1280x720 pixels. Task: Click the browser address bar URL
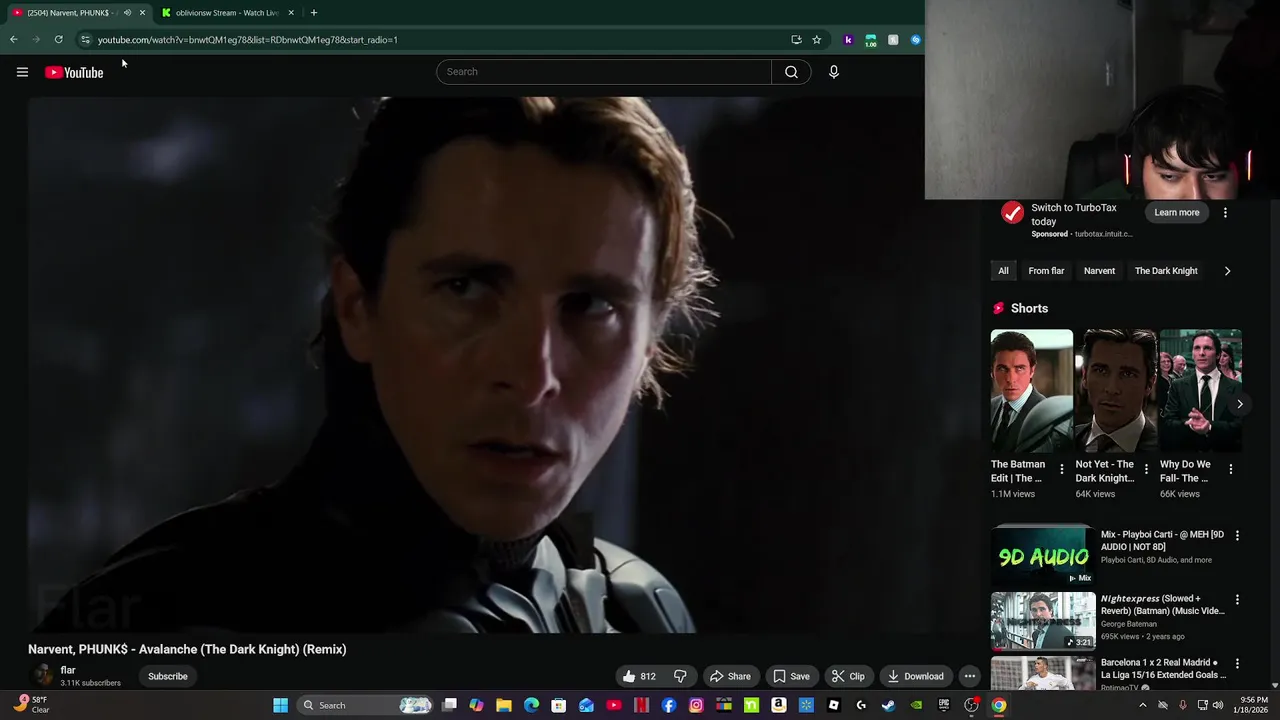point(248,40)
